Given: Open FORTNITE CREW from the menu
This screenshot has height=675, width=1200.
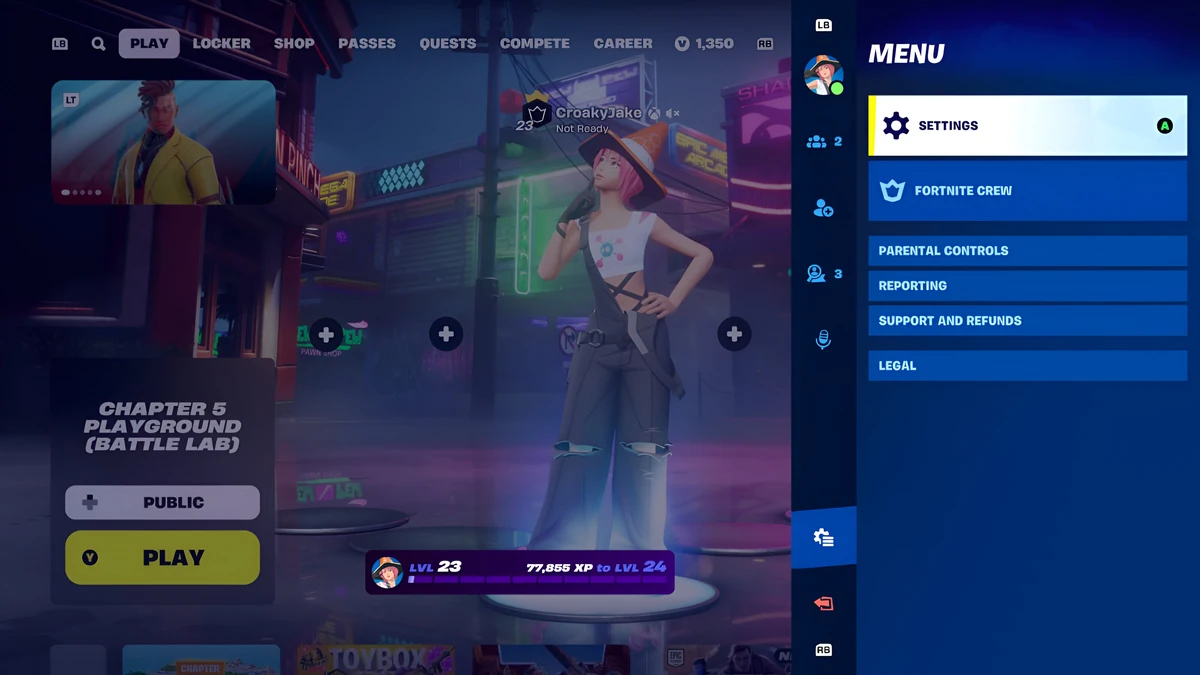Looking at the screenshot, I should [x=1027, y=190].
